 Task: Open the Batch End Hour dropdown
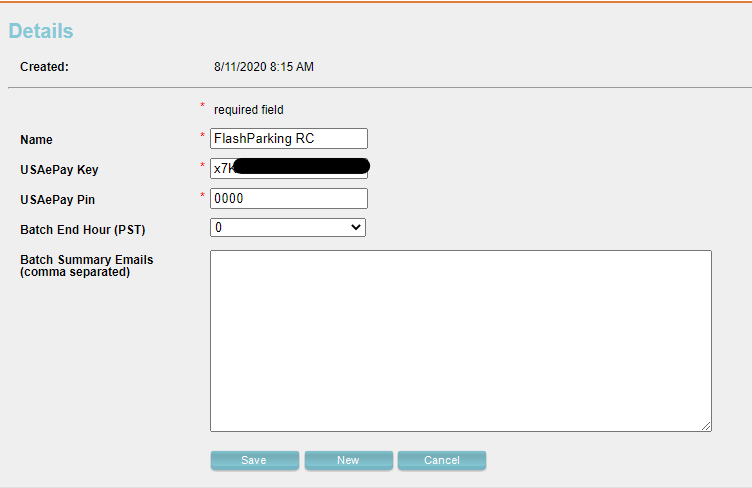[288, 228]
